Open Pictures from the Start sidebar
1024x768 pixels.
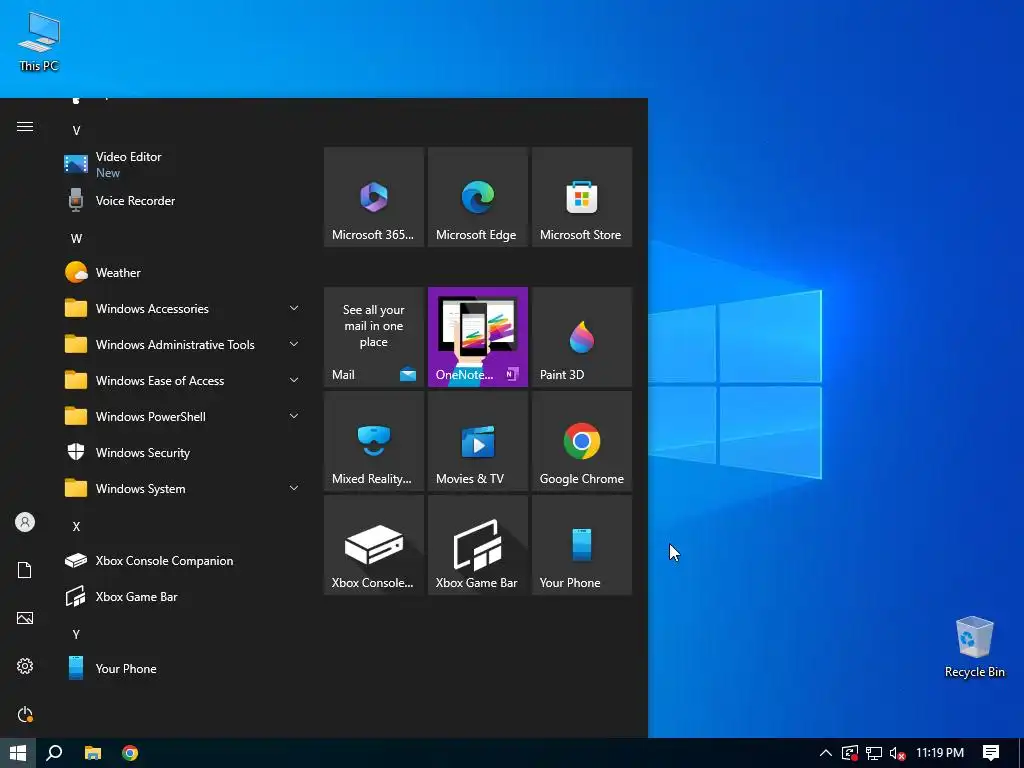coord(25,618)
